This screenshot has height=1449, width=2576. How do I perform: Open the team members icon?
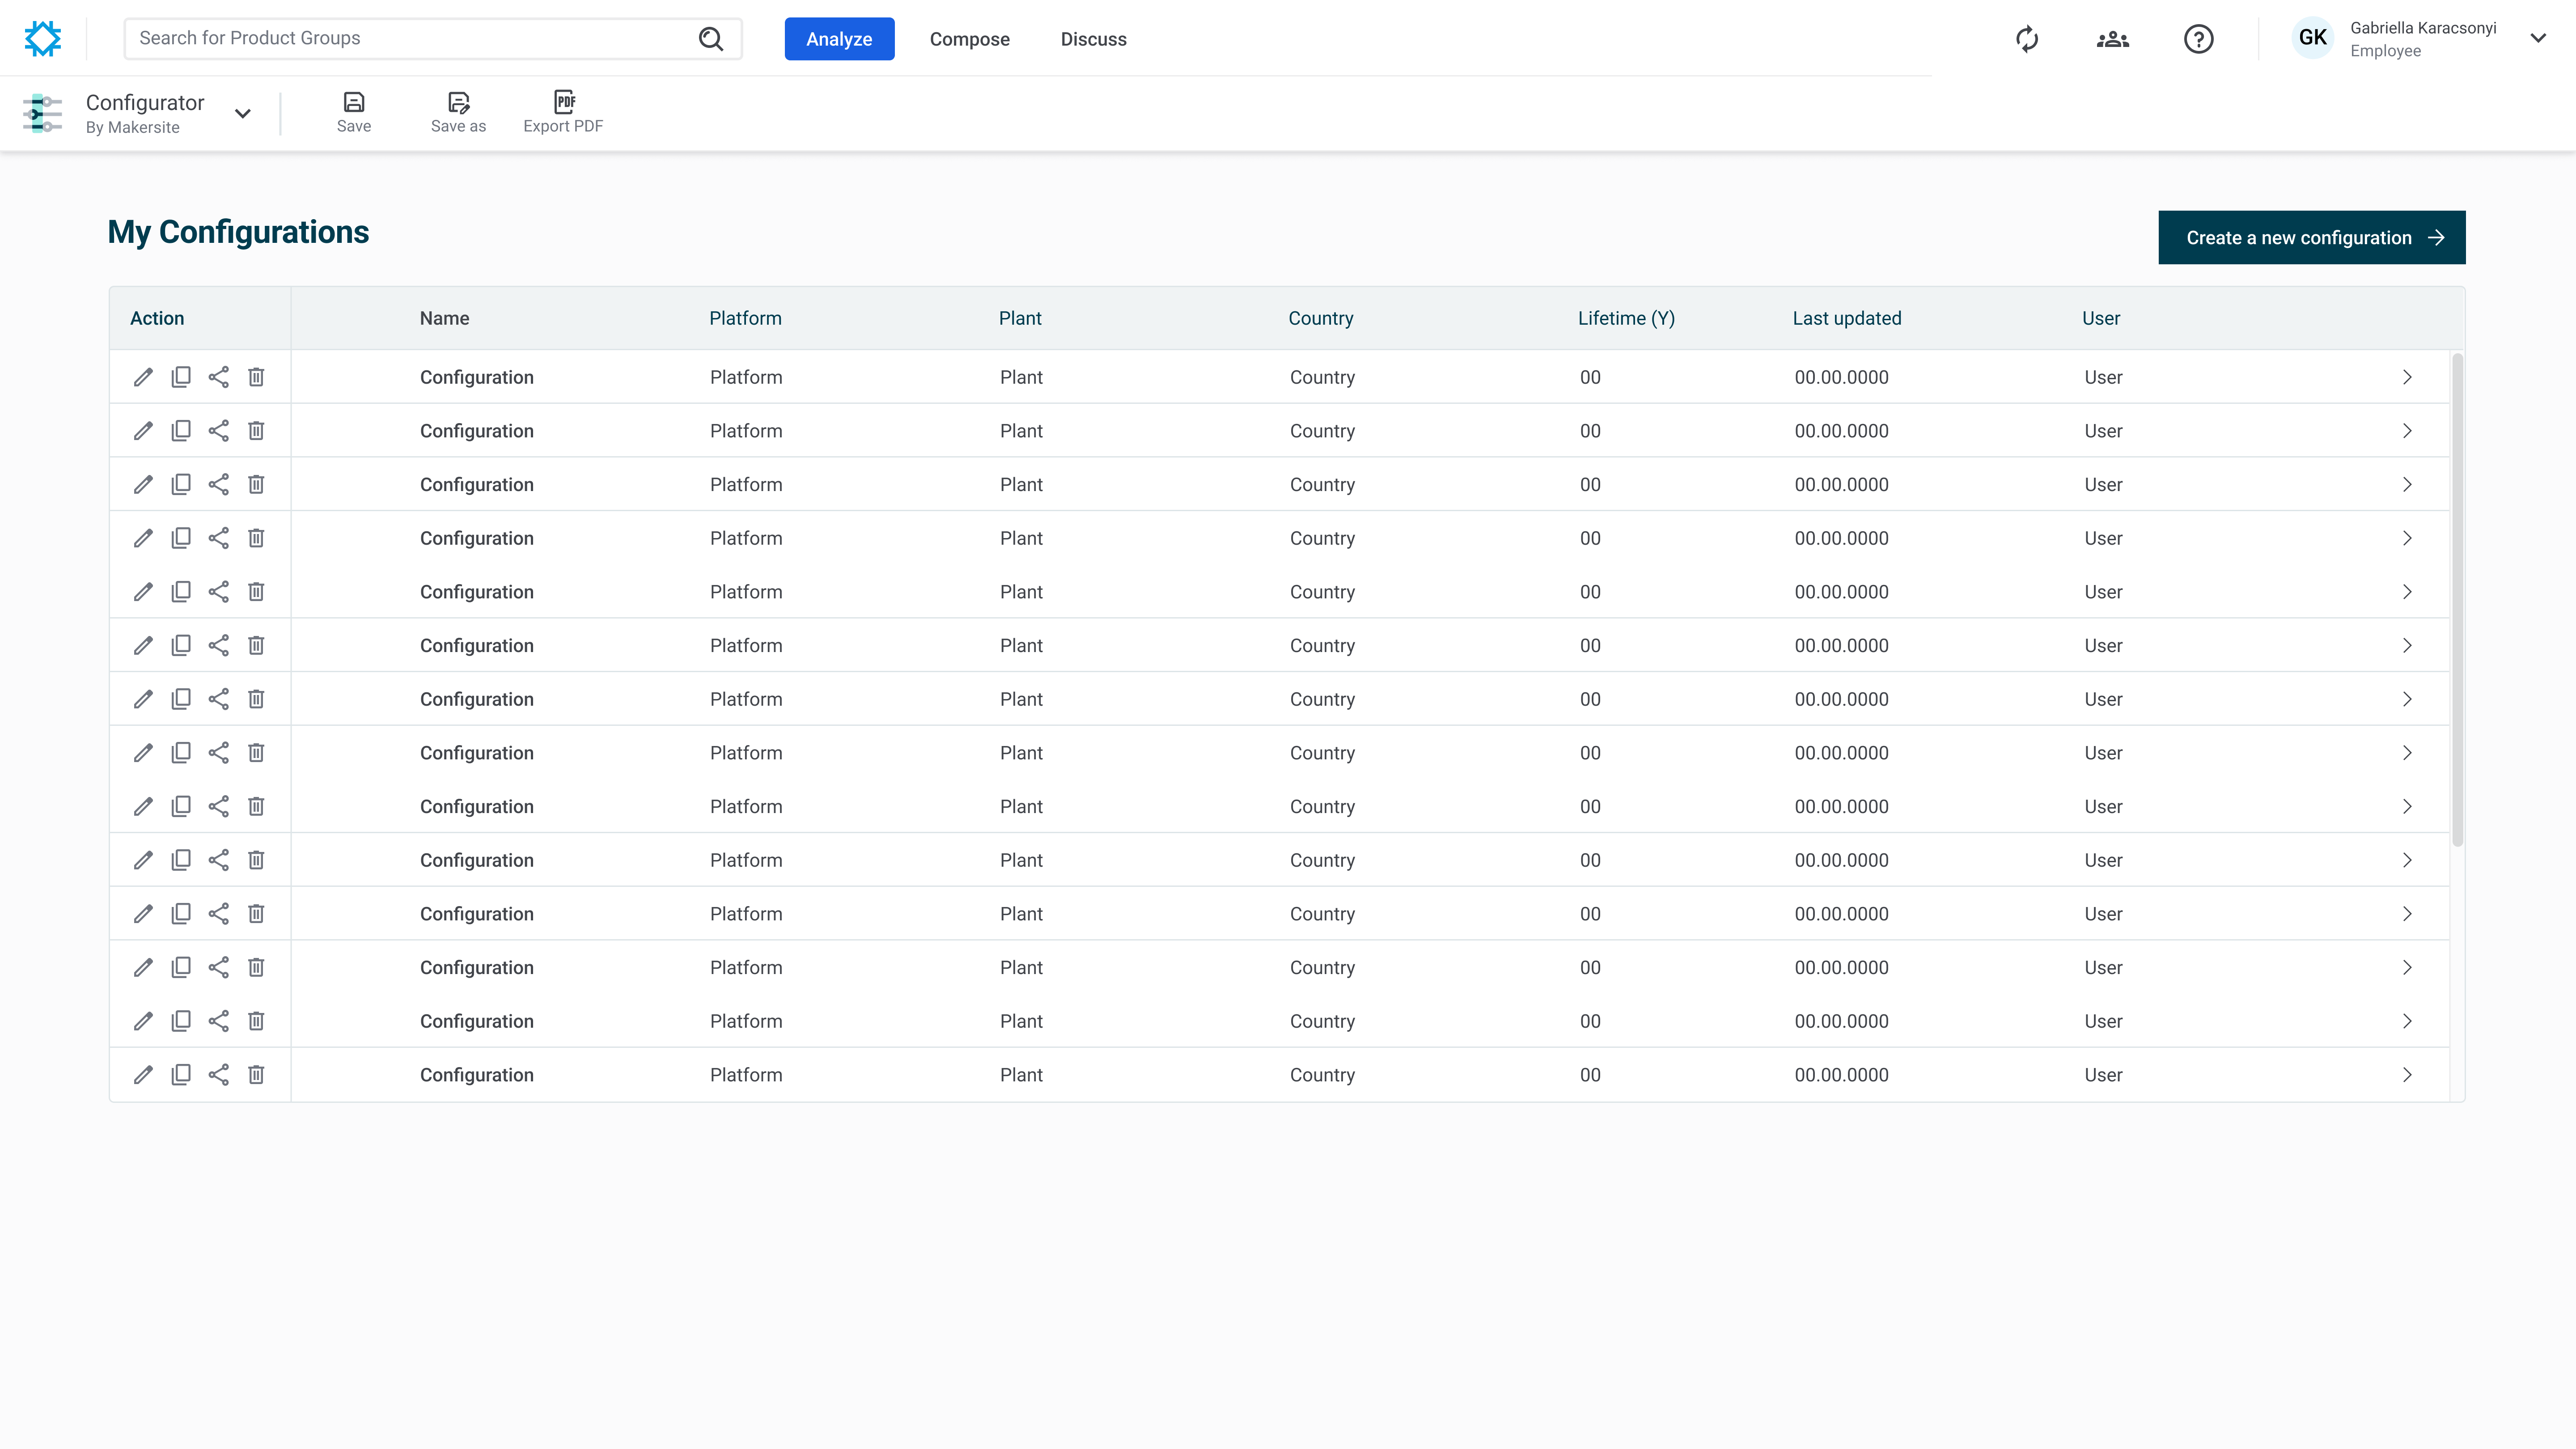[x=2113, y=39]
